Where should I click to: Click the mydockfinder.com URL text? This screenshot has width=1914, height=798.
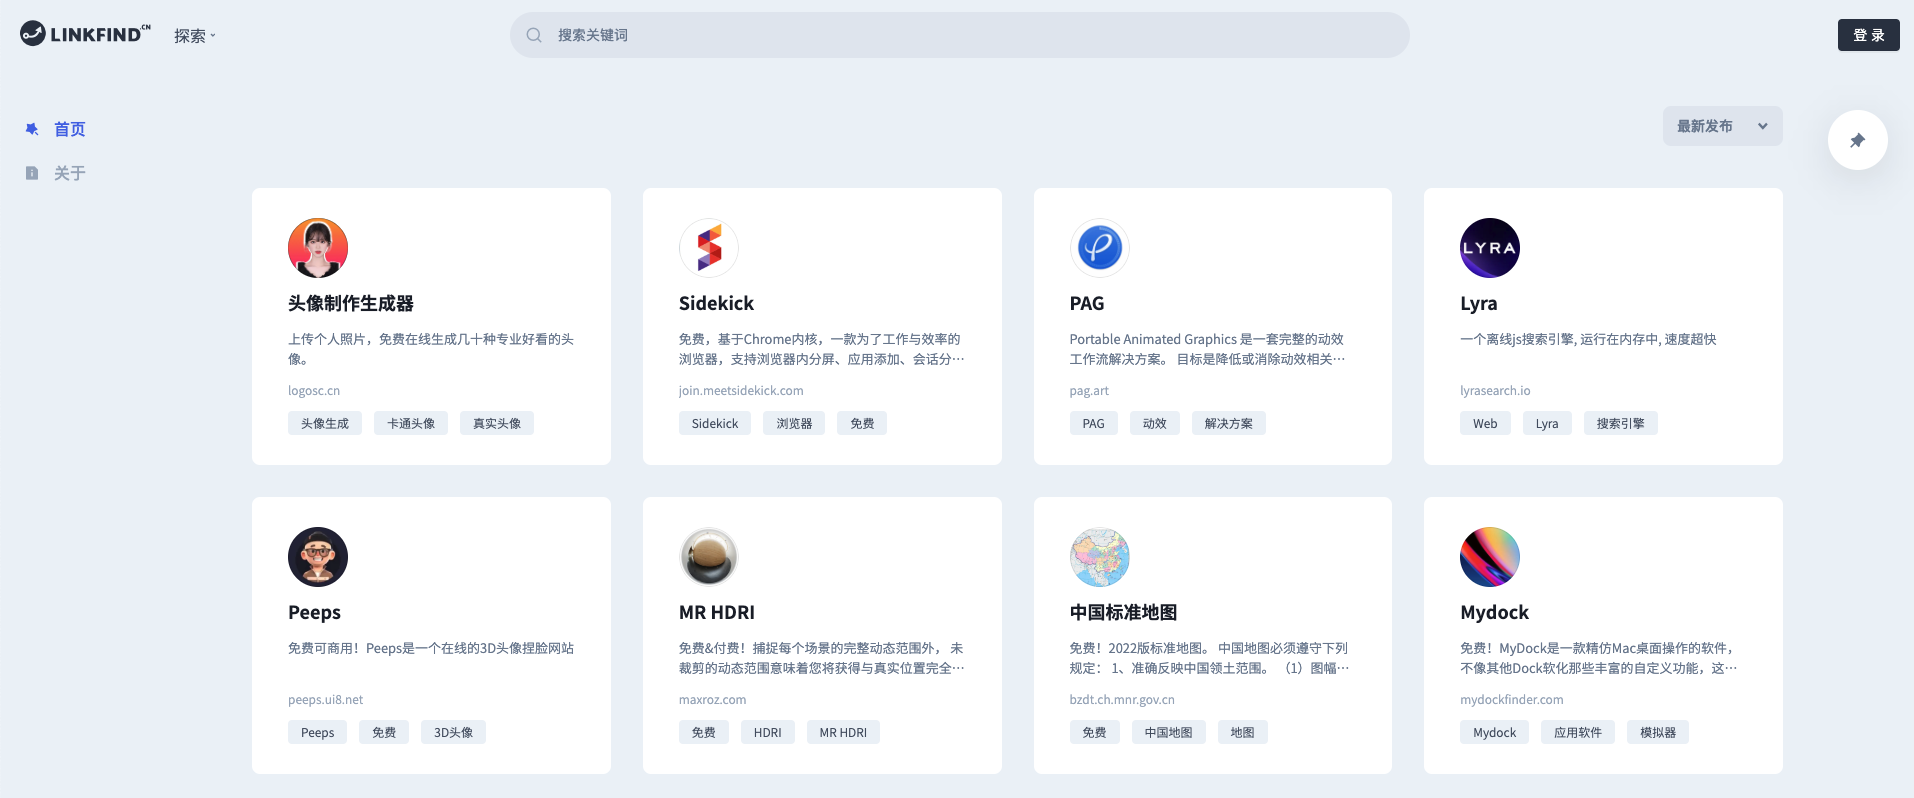(1512, 700)
